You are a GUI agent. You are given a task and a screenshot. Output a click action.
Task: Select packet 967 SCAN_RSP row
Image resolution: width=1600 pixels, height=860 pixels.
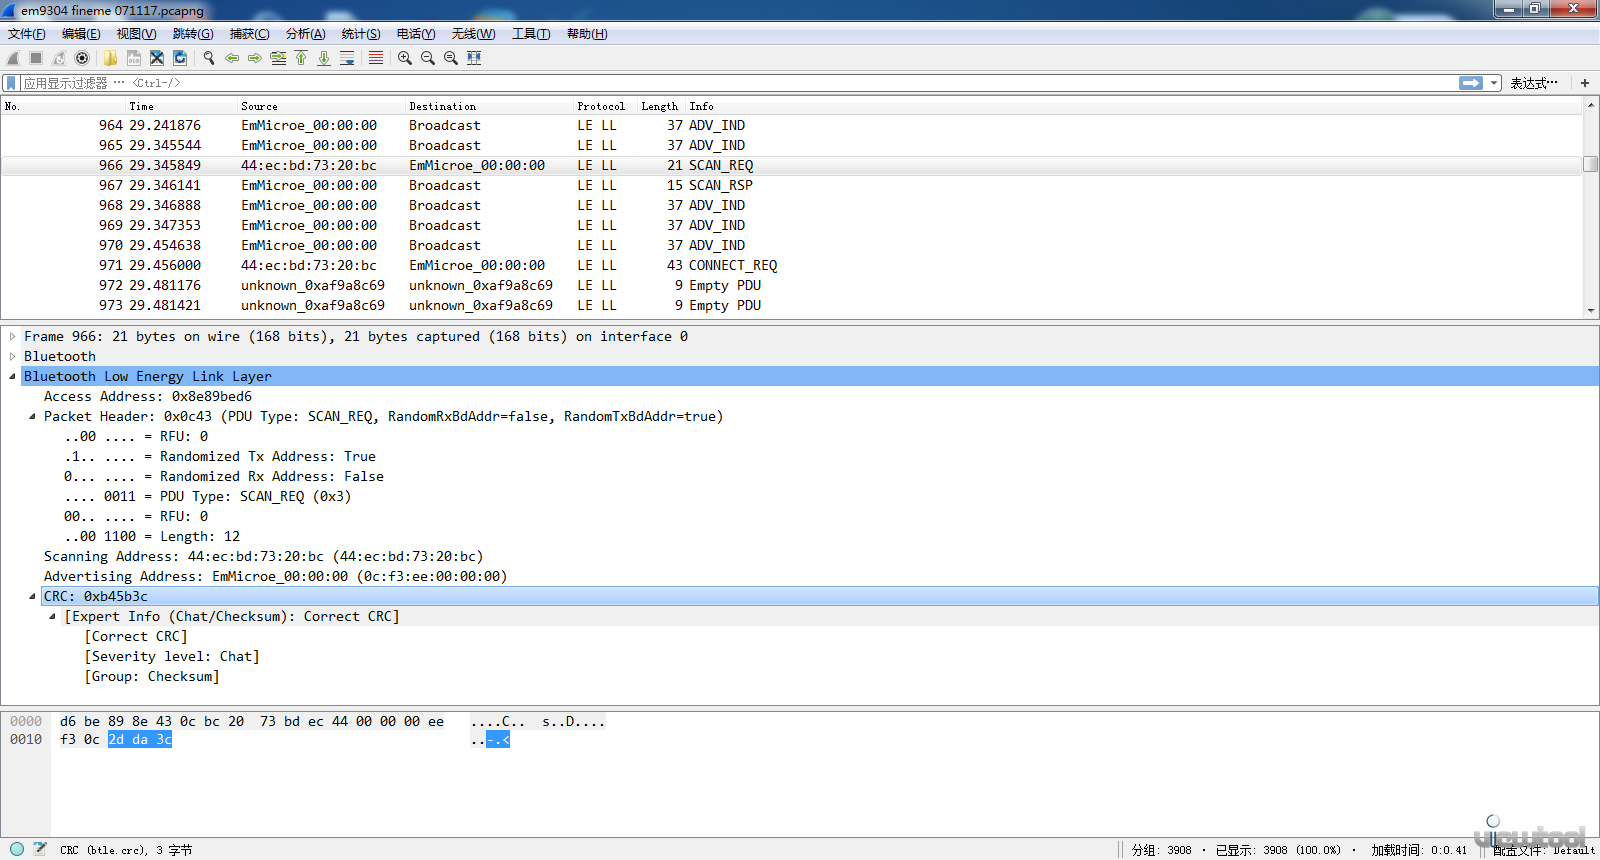pos(791,185)
